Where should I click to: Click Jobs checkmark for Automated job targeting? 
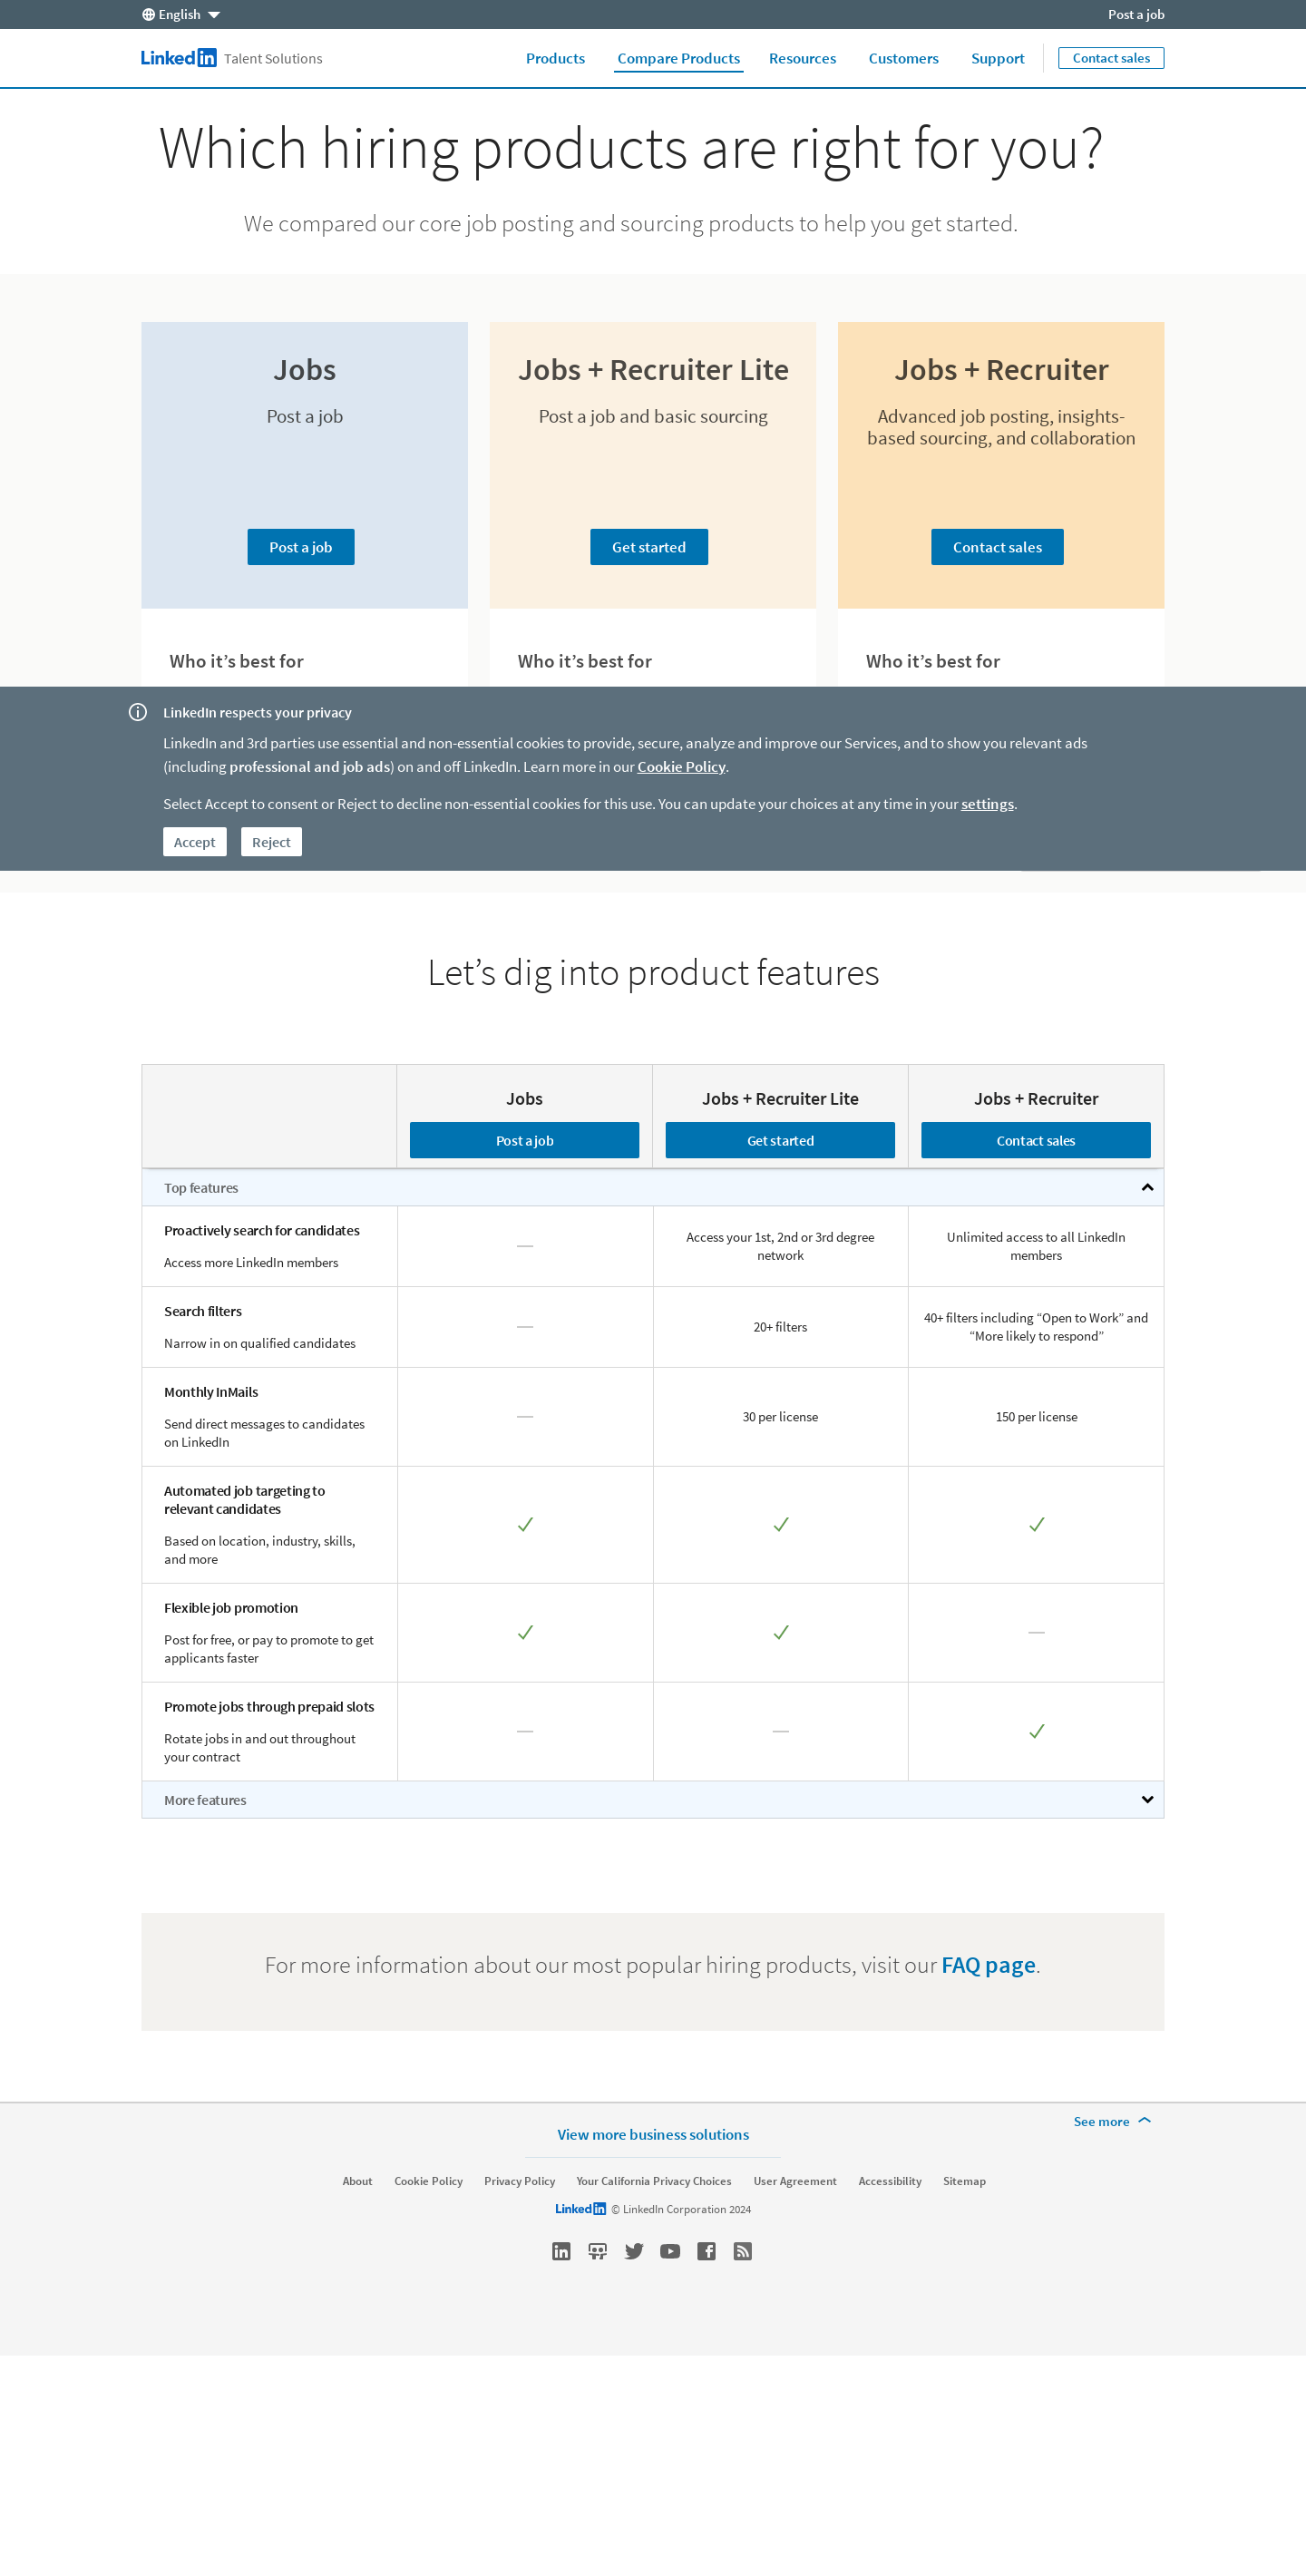pos(525,1524)
